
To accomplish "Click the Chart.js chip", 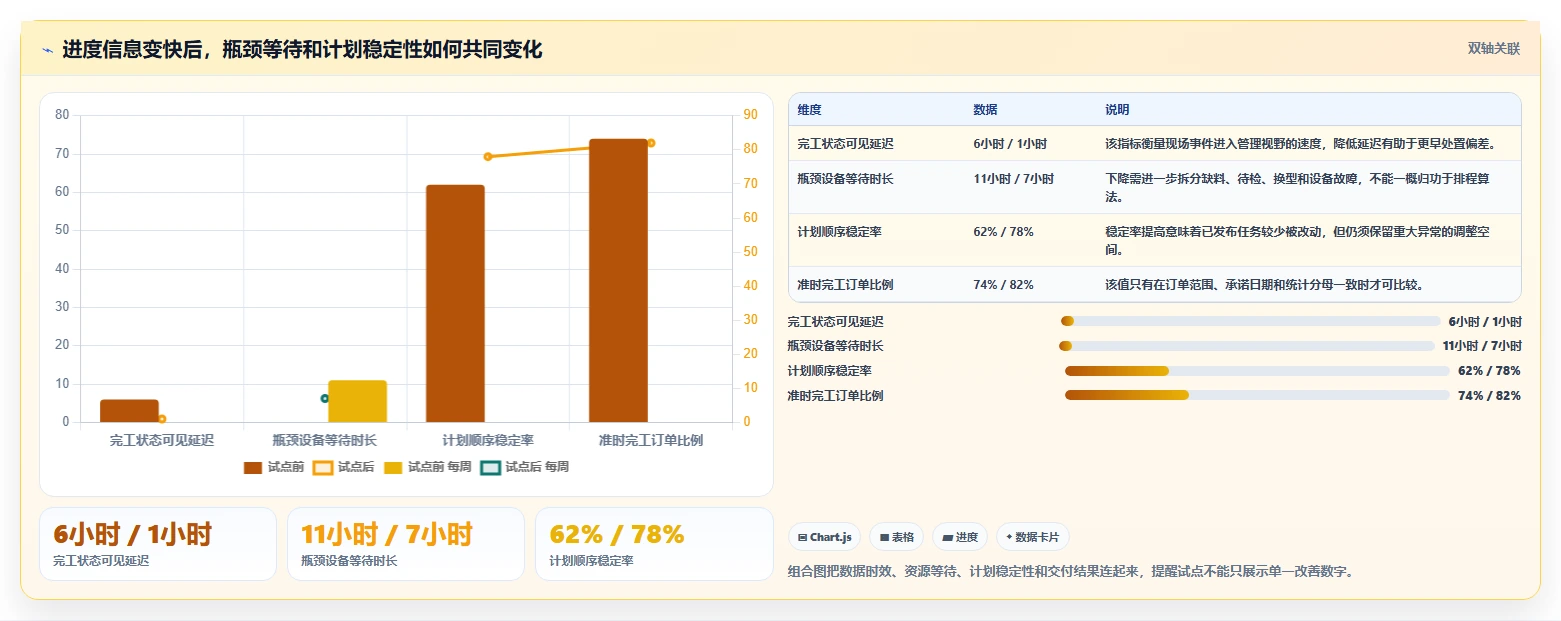I will [x=824, y=537].
